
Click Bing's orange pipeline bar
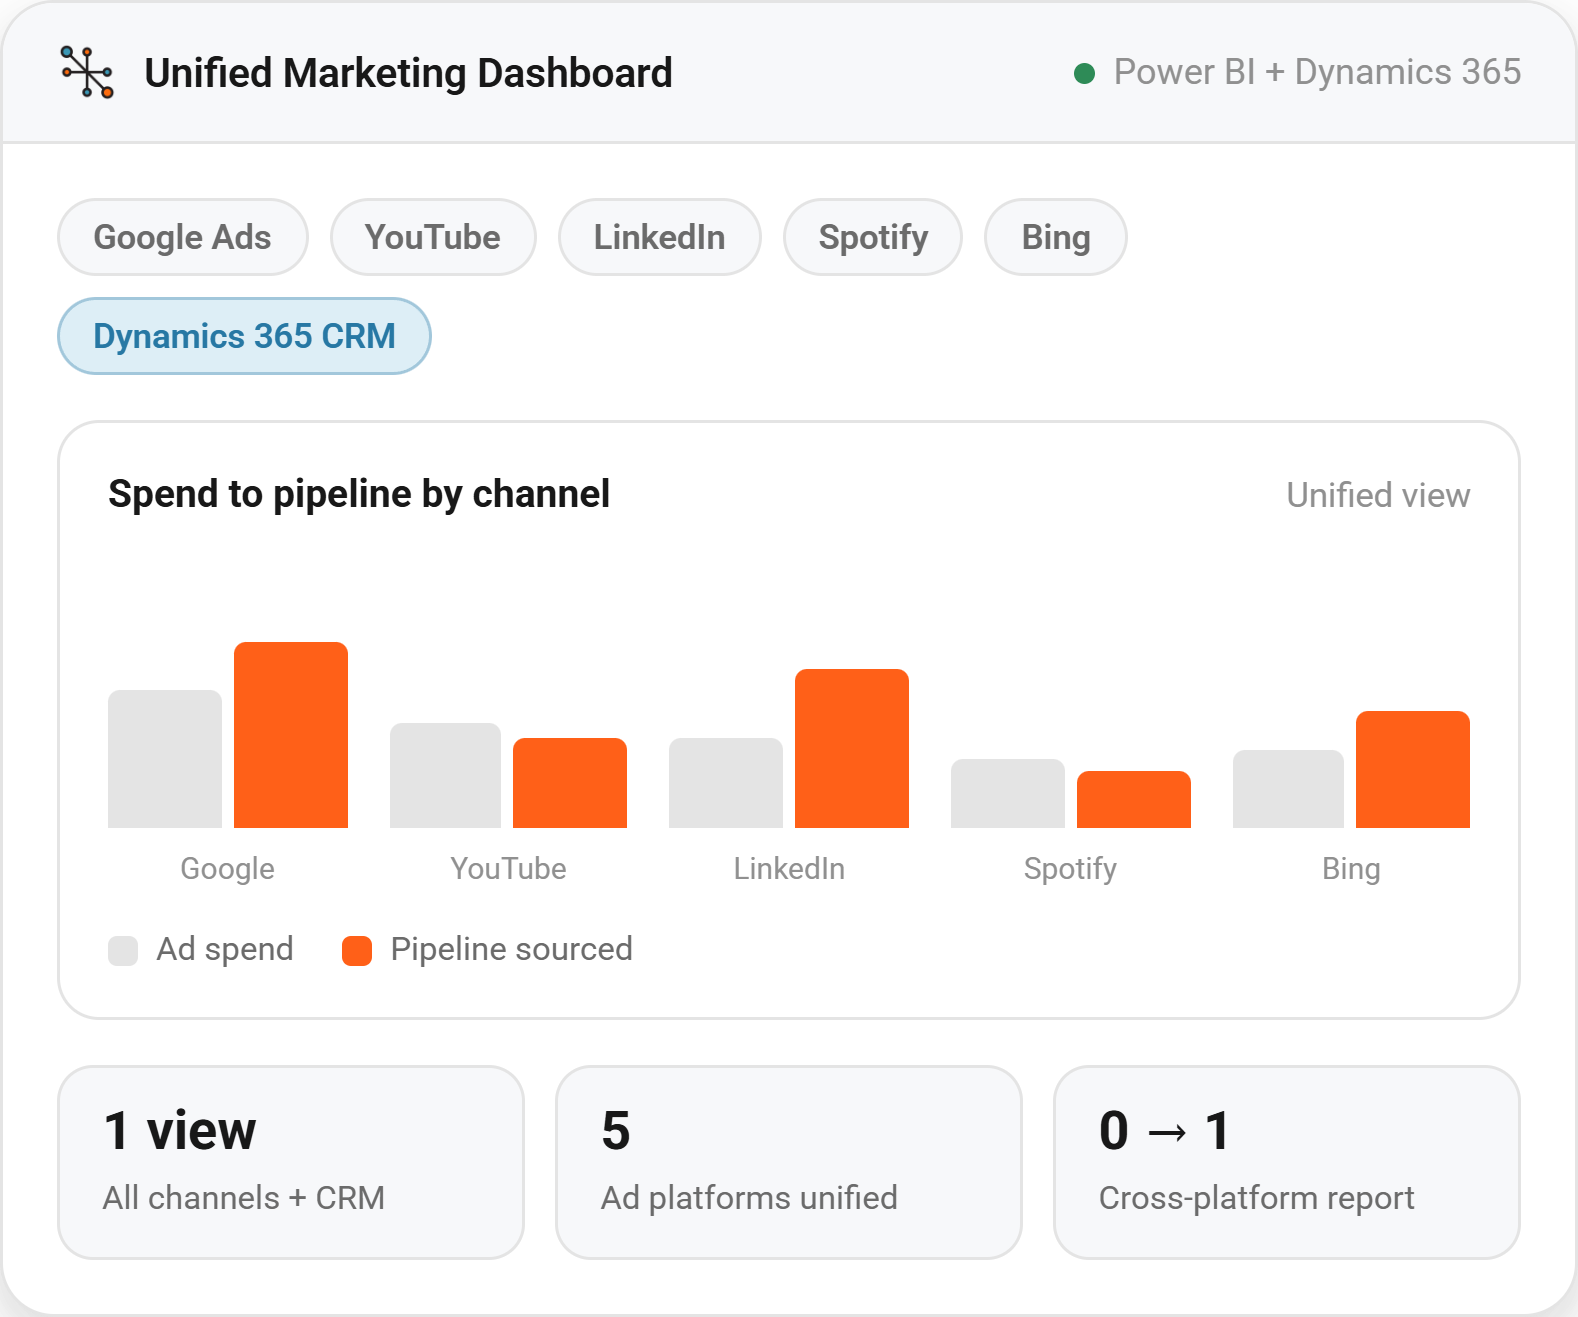(1413, 769)
